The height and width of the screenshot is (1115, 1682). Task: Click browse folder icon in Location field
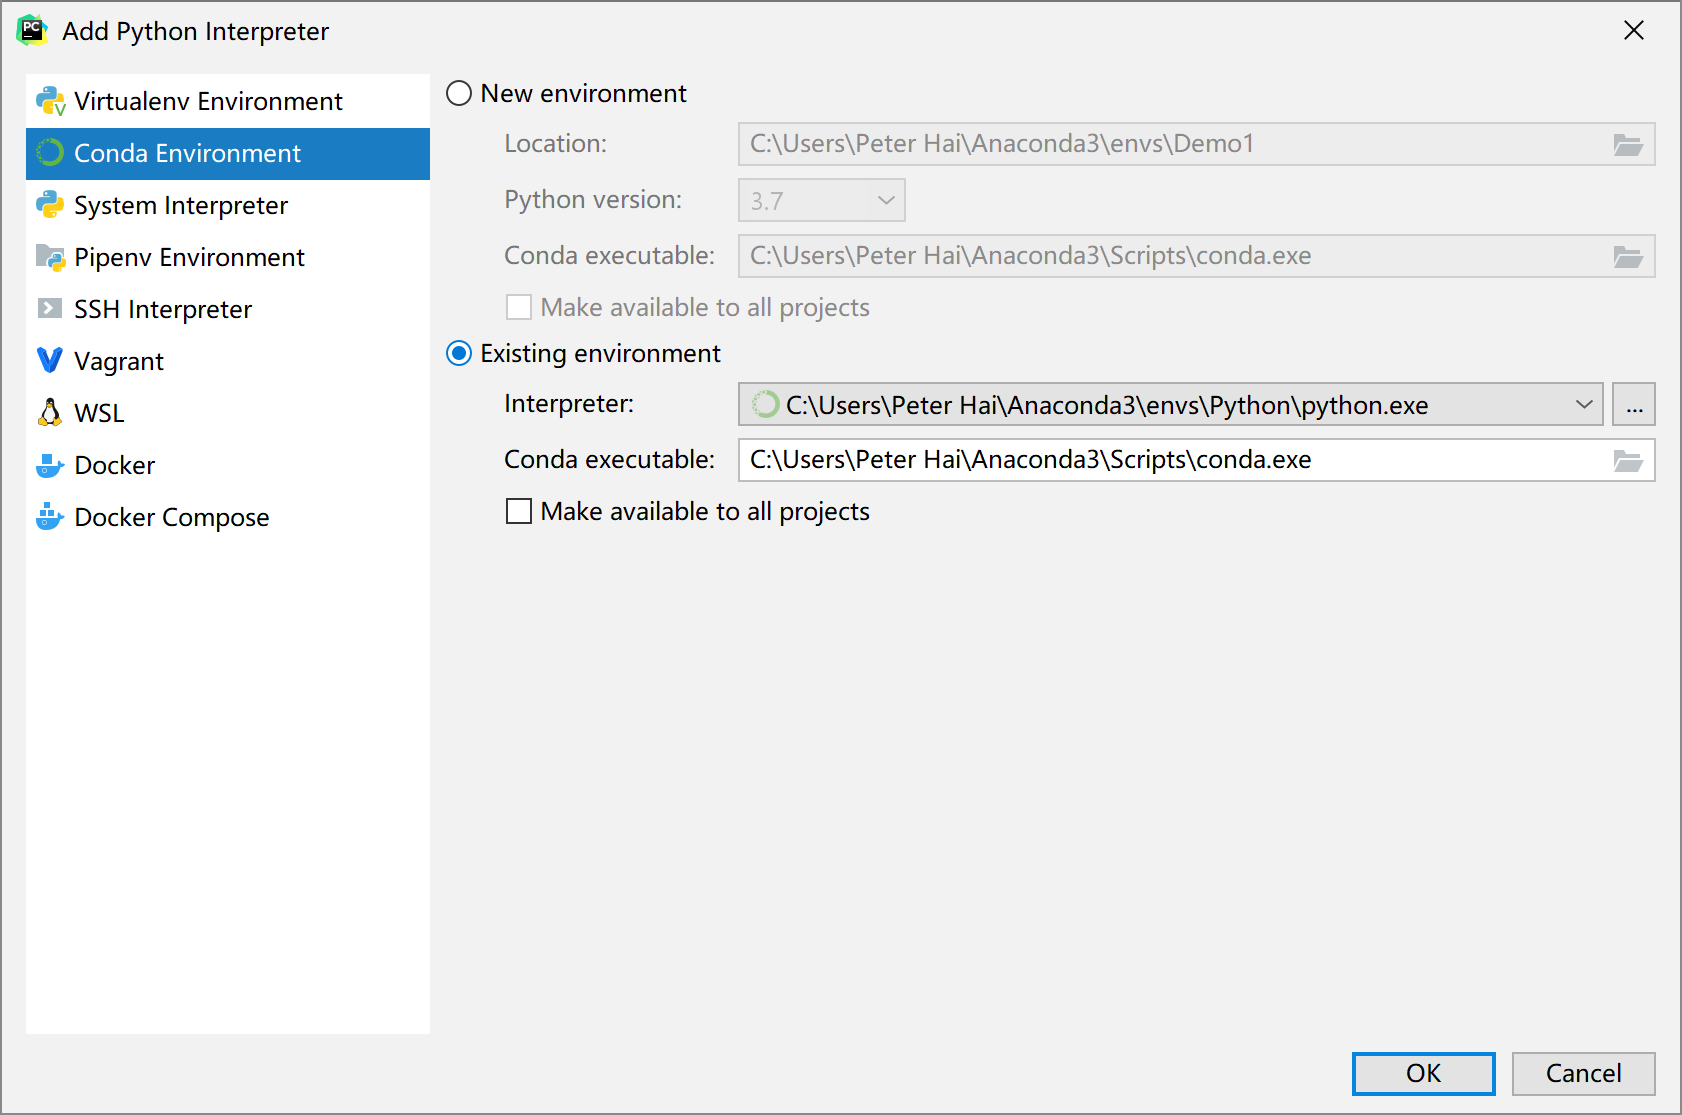click(1628, 145)
